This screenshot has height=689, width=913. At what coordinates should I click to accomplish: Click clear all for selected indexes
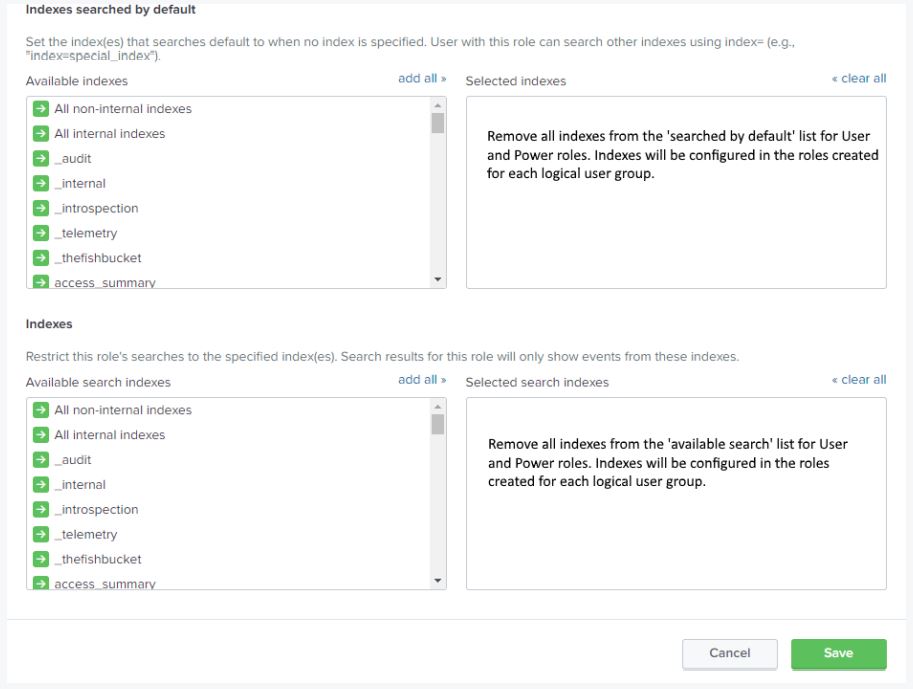pos(857,77)
